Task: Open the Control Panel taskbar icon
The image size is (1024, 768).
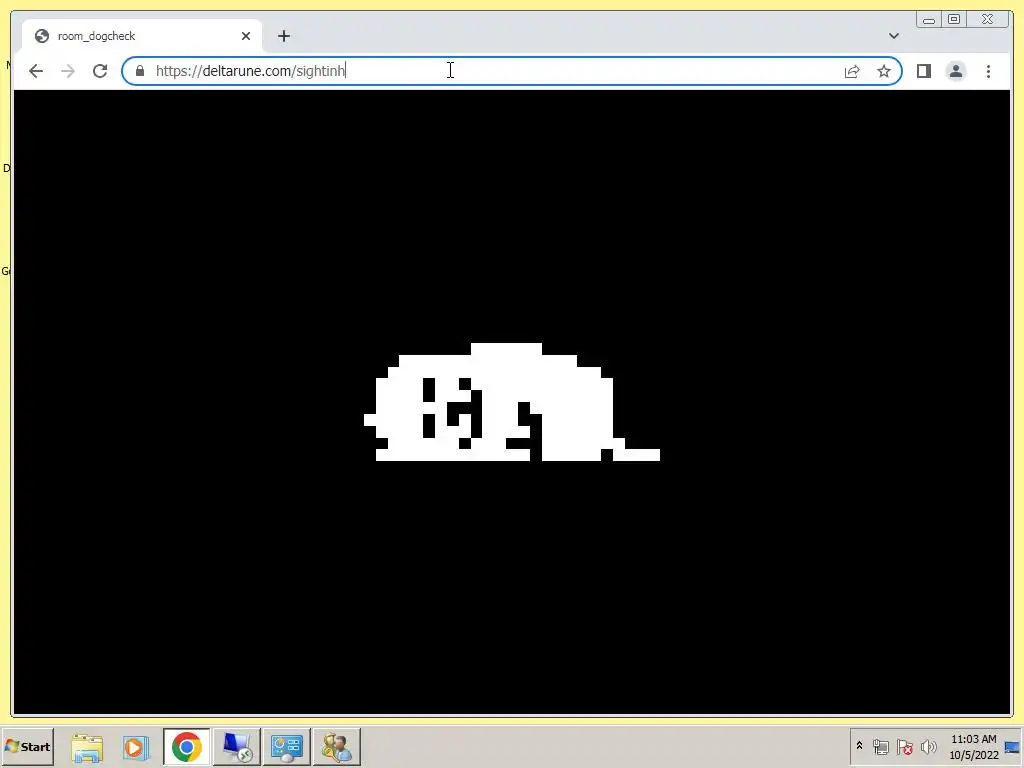Action: pyautogui.click(x=287, y=747)
